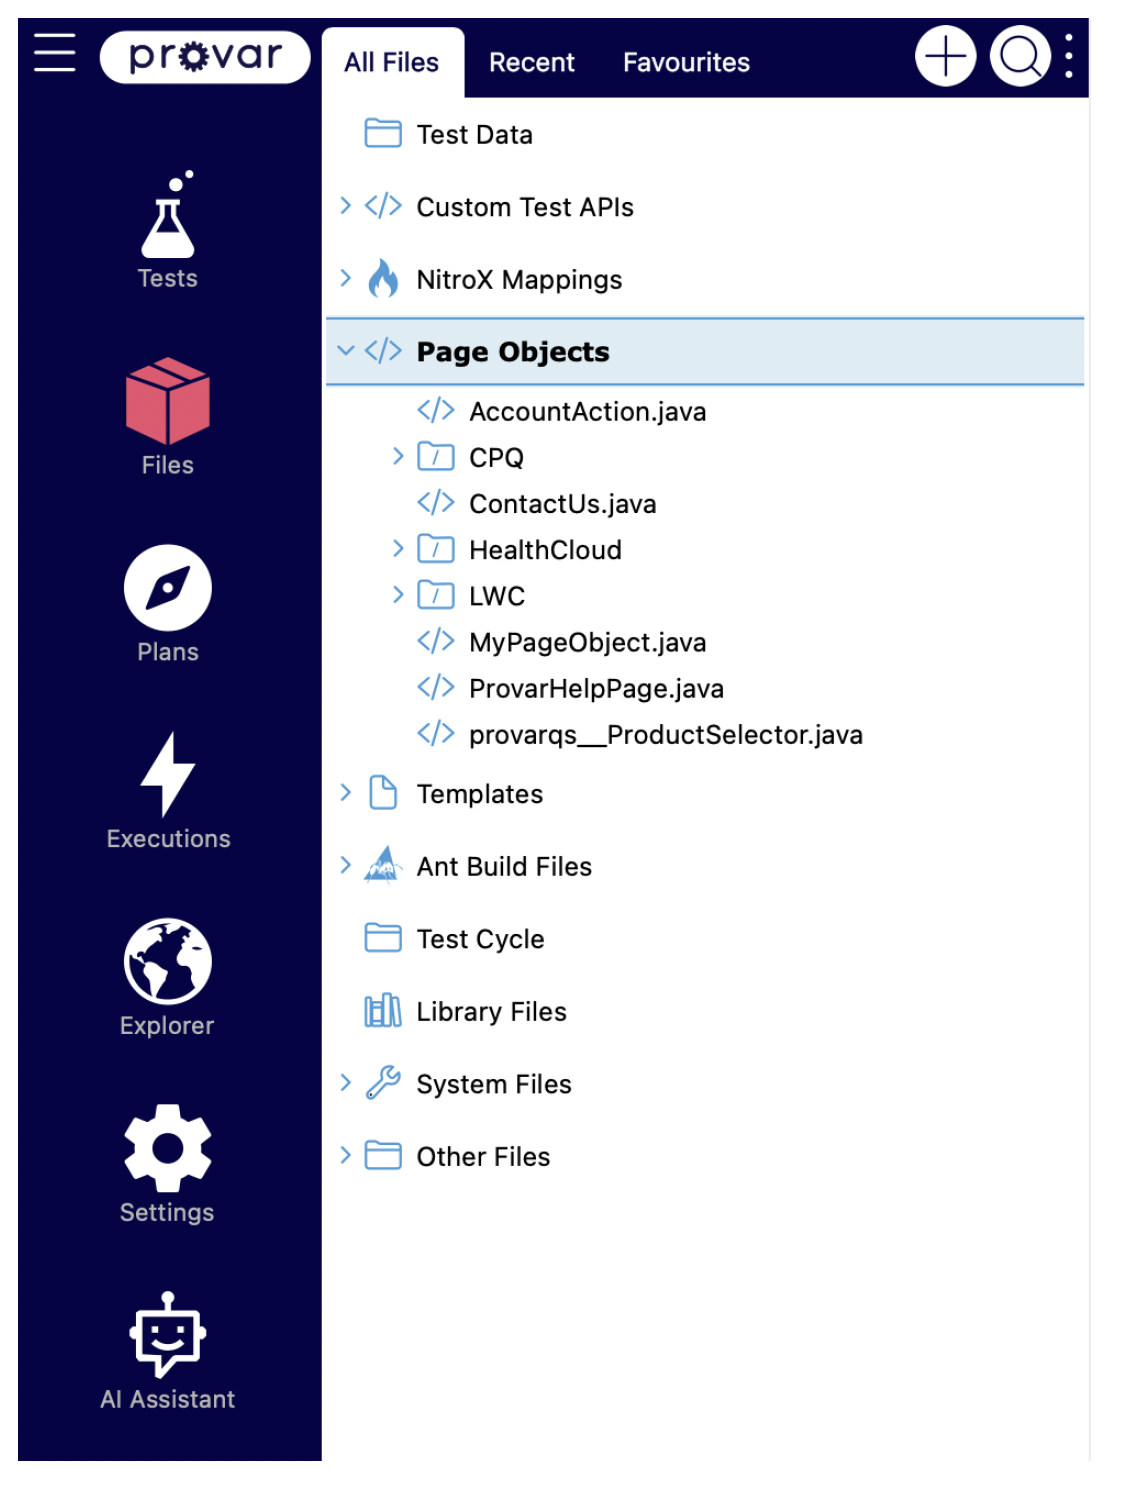Expand the HealthCloud folder chevron
Image resolution: width=1124 pixels, height=1486 pixels.
coord(398,548)
